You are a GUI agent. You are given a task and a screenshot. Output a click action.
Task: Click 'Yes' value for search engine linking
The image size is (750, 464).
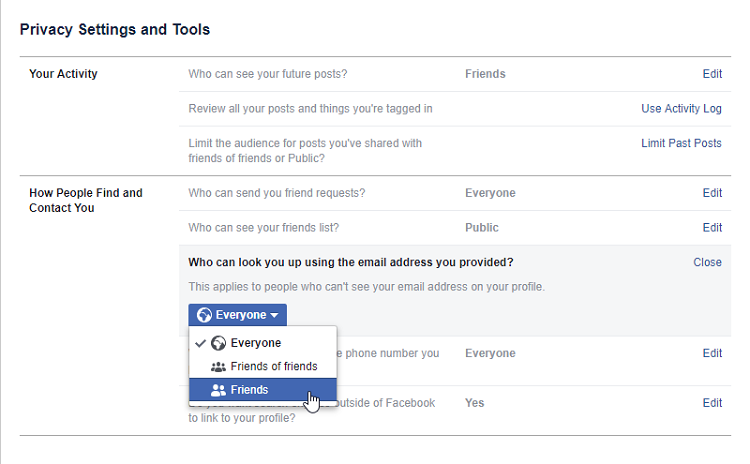[x=474, y=403]
